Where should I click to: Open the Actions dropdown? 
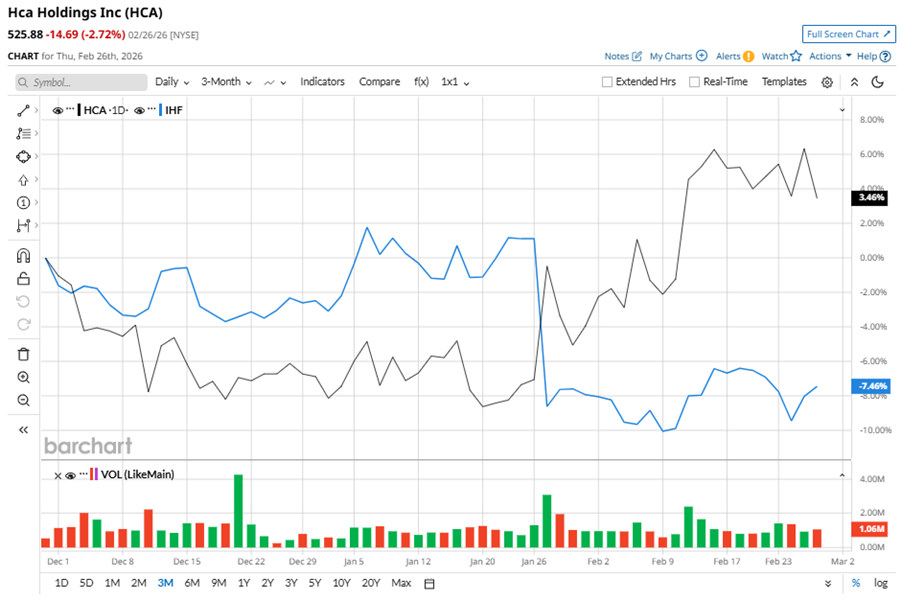pos(830,56)
